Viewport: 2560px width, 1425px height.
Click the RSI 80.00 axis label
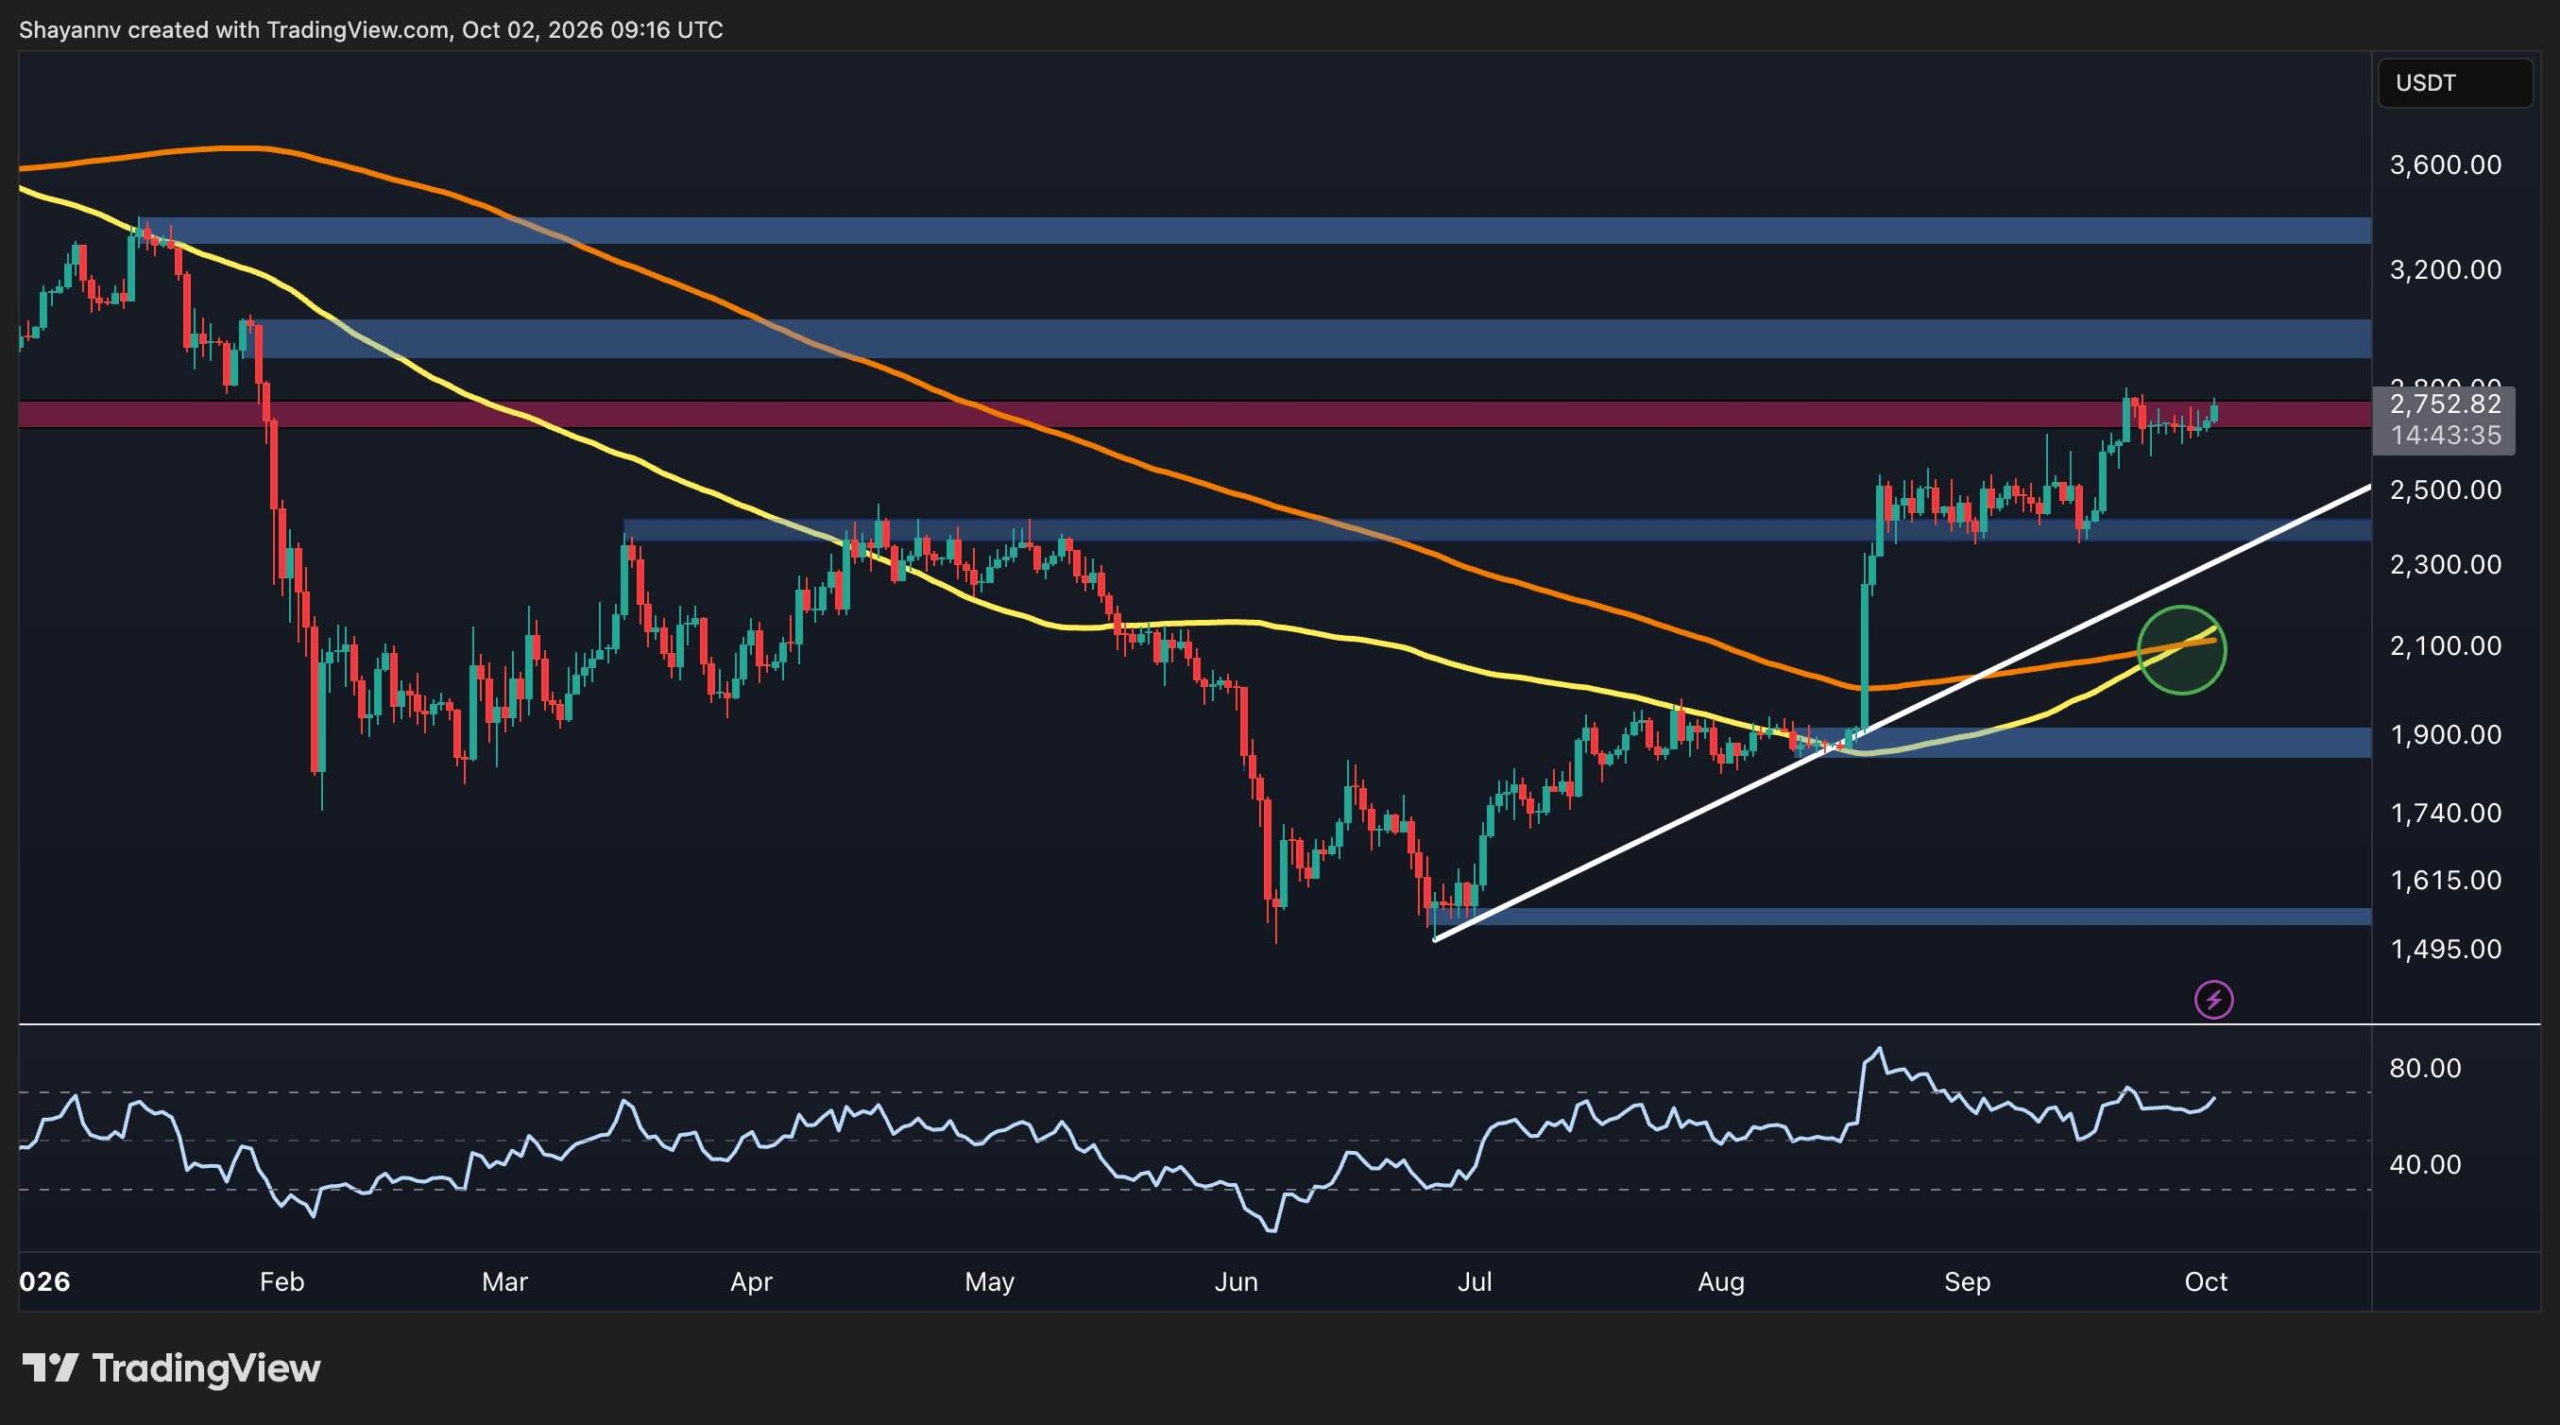2424,1068
